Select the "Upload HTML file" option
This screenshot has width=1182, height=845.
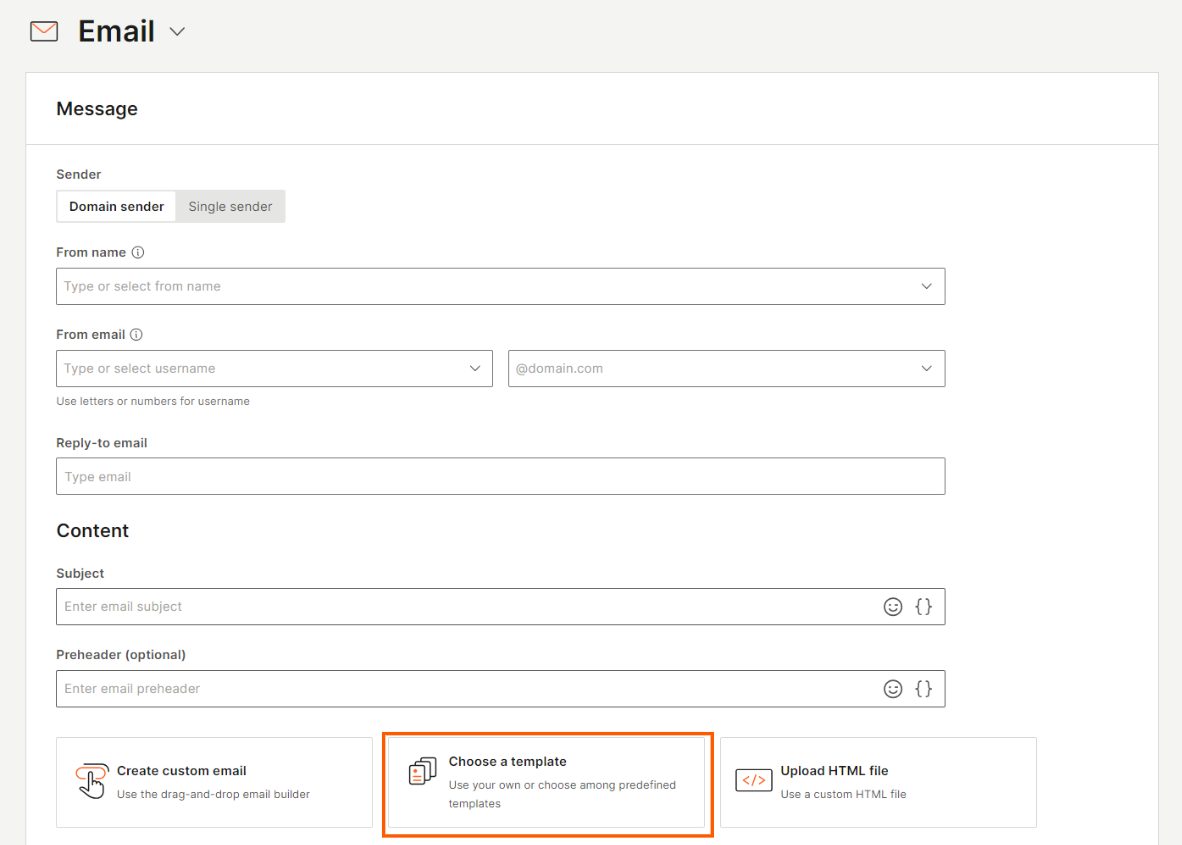(878, 780)
